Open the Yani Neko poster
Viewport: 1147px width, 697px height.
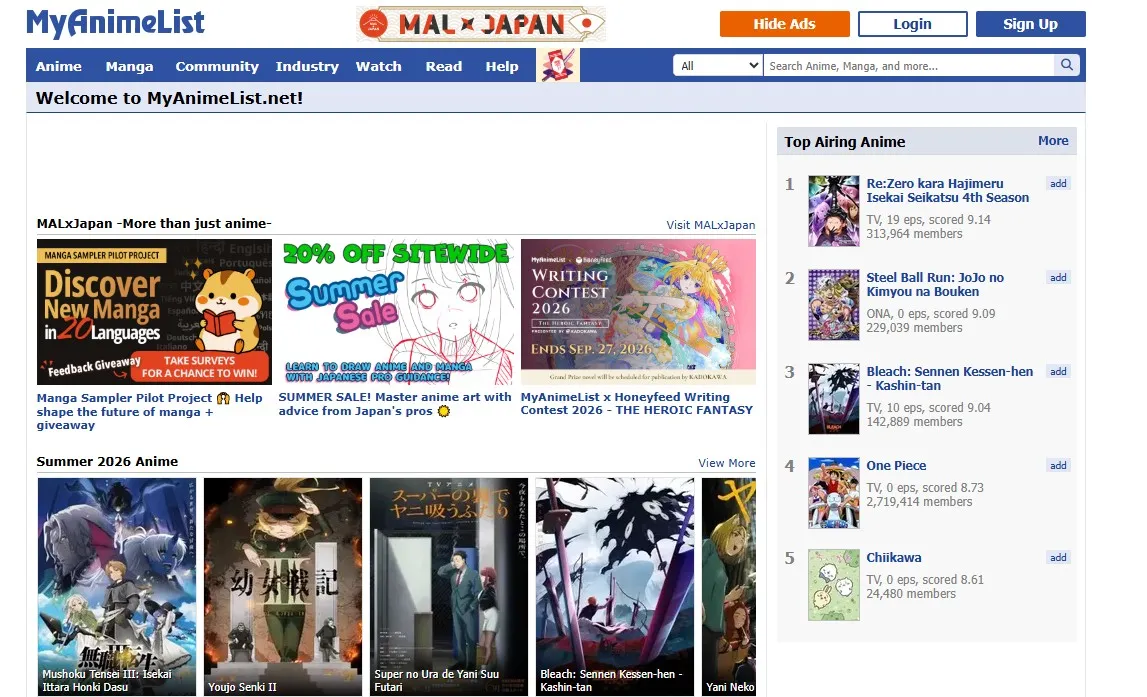(x=729, y=587)
